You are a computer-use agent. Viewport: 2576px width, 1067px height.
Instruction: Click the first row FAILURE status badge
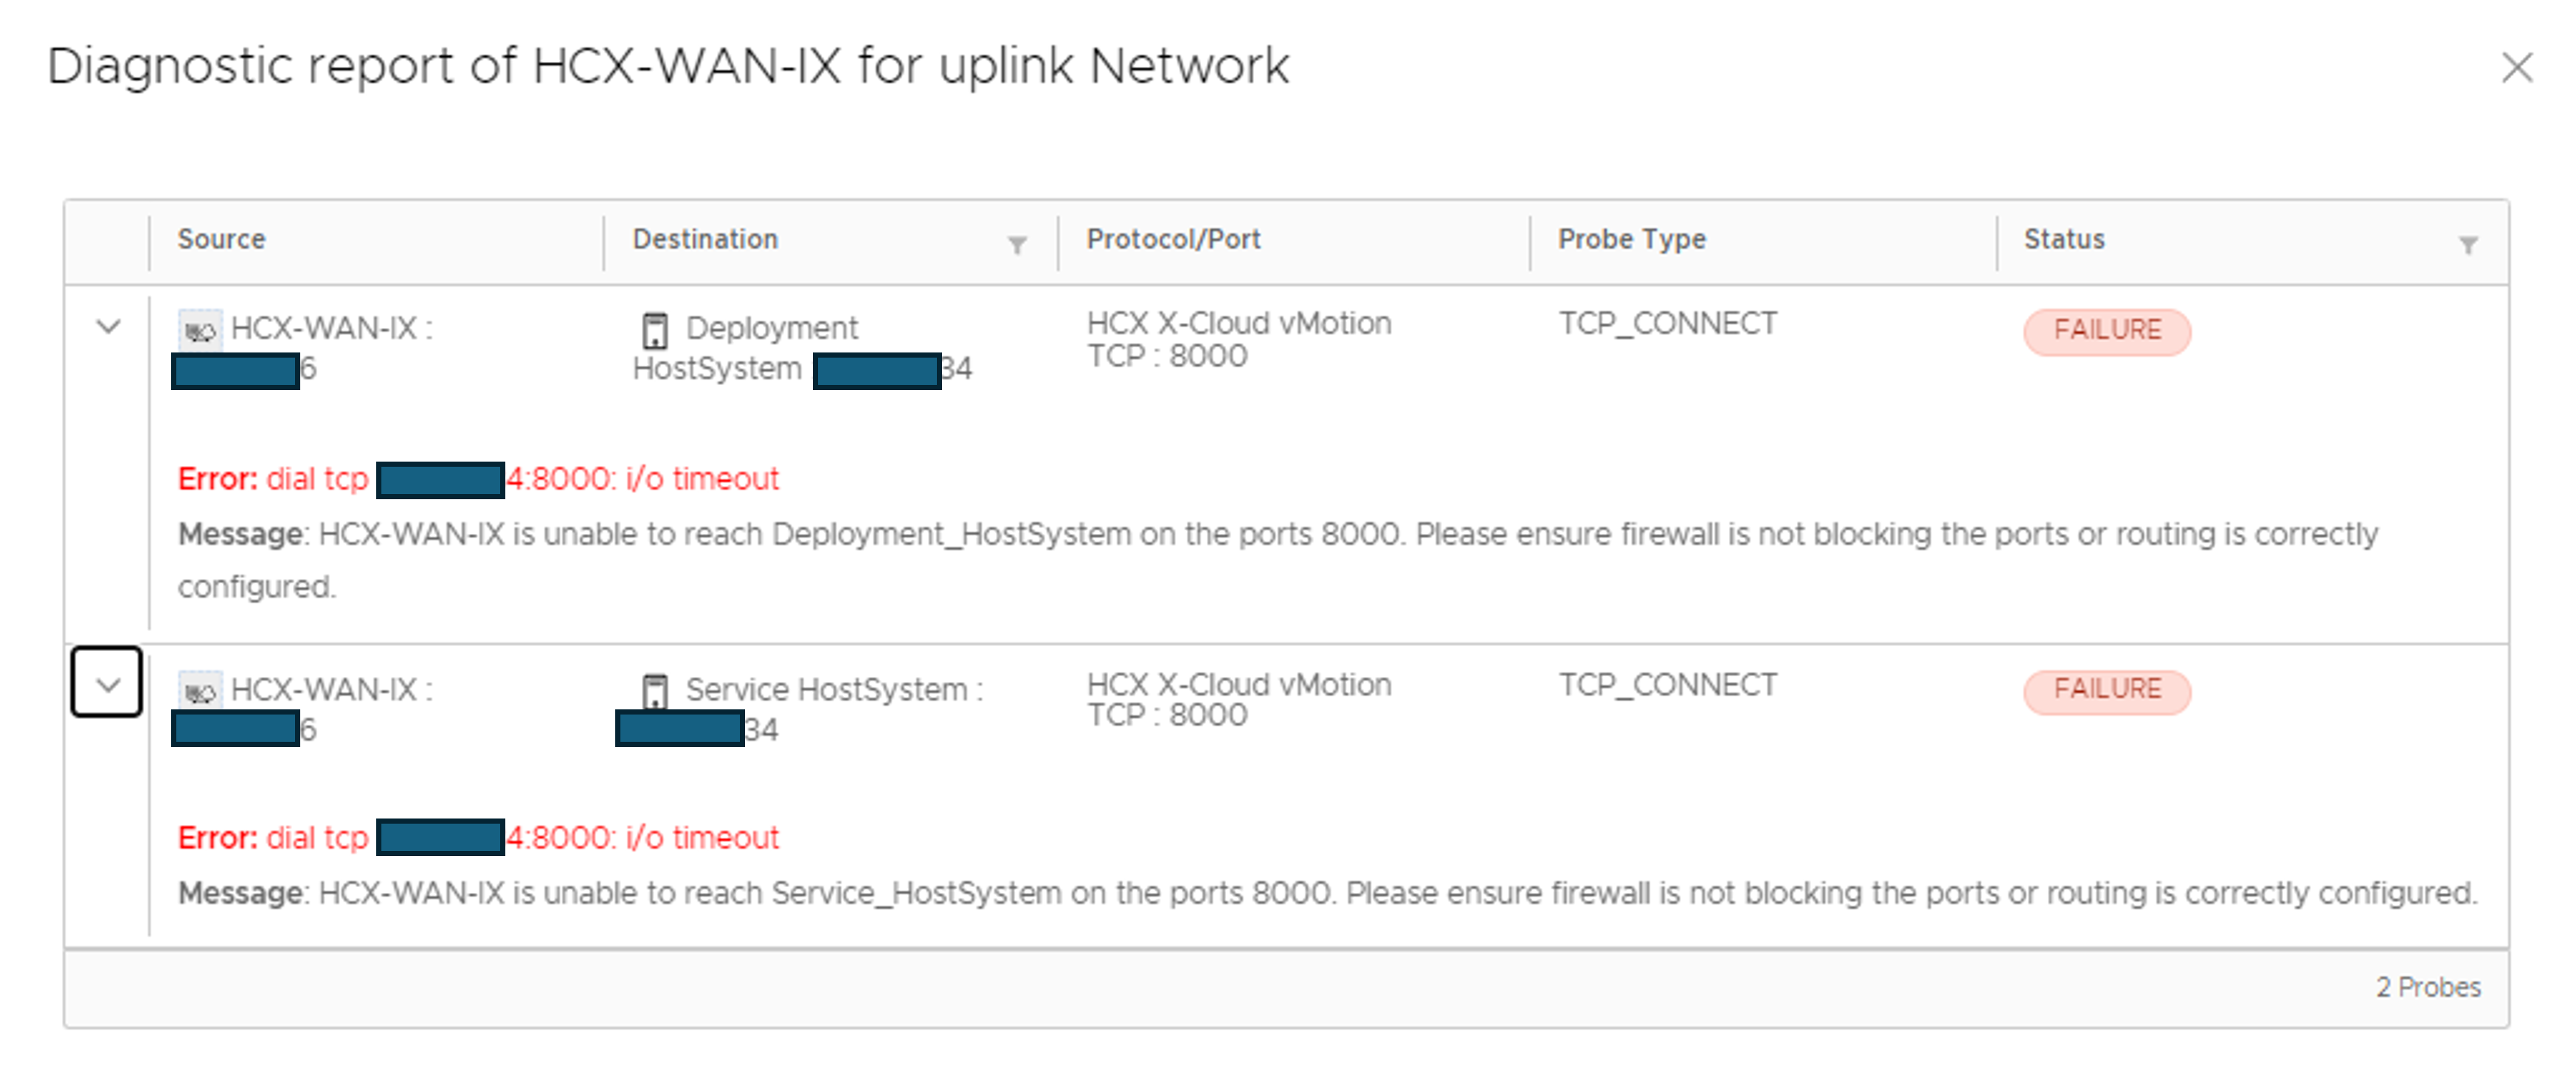pos(2107,331)
